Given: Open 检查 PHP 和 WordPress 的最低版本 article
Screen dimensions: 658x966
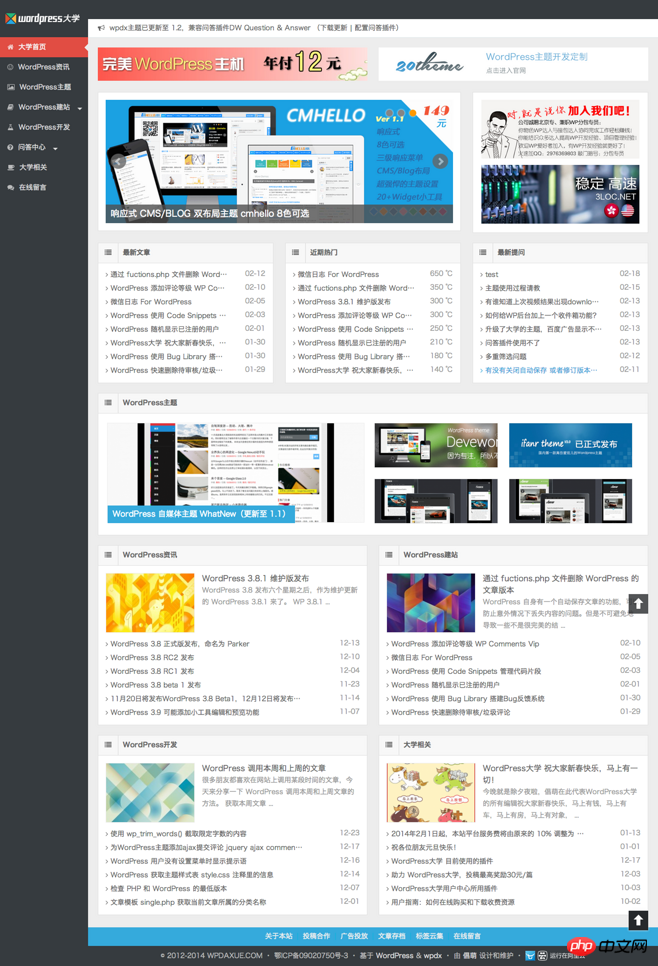Looking at the screenshot, I should tap(169, 888).
